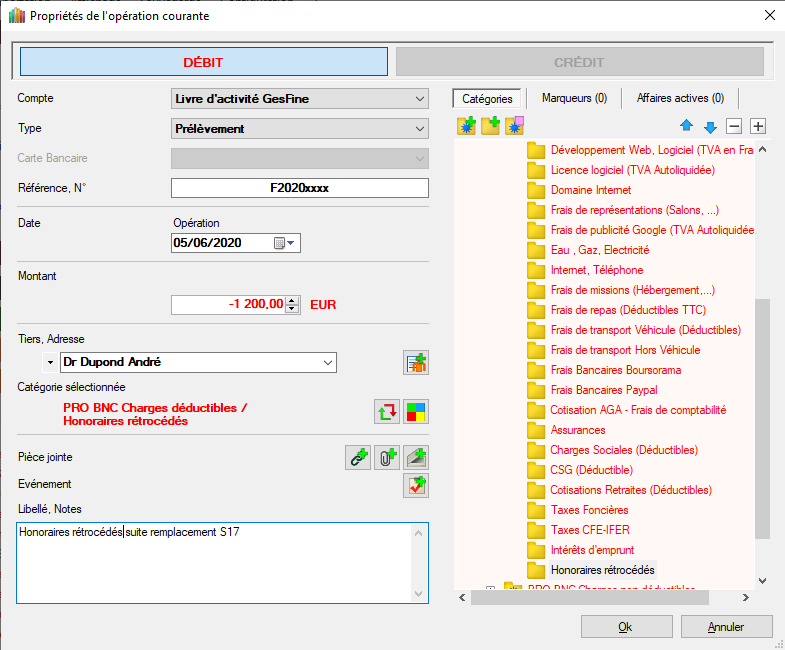The width and height of the screenshot is (785, 650).
Task: Click the blue up arrow above category tree
Action: (x=686, y=126)
